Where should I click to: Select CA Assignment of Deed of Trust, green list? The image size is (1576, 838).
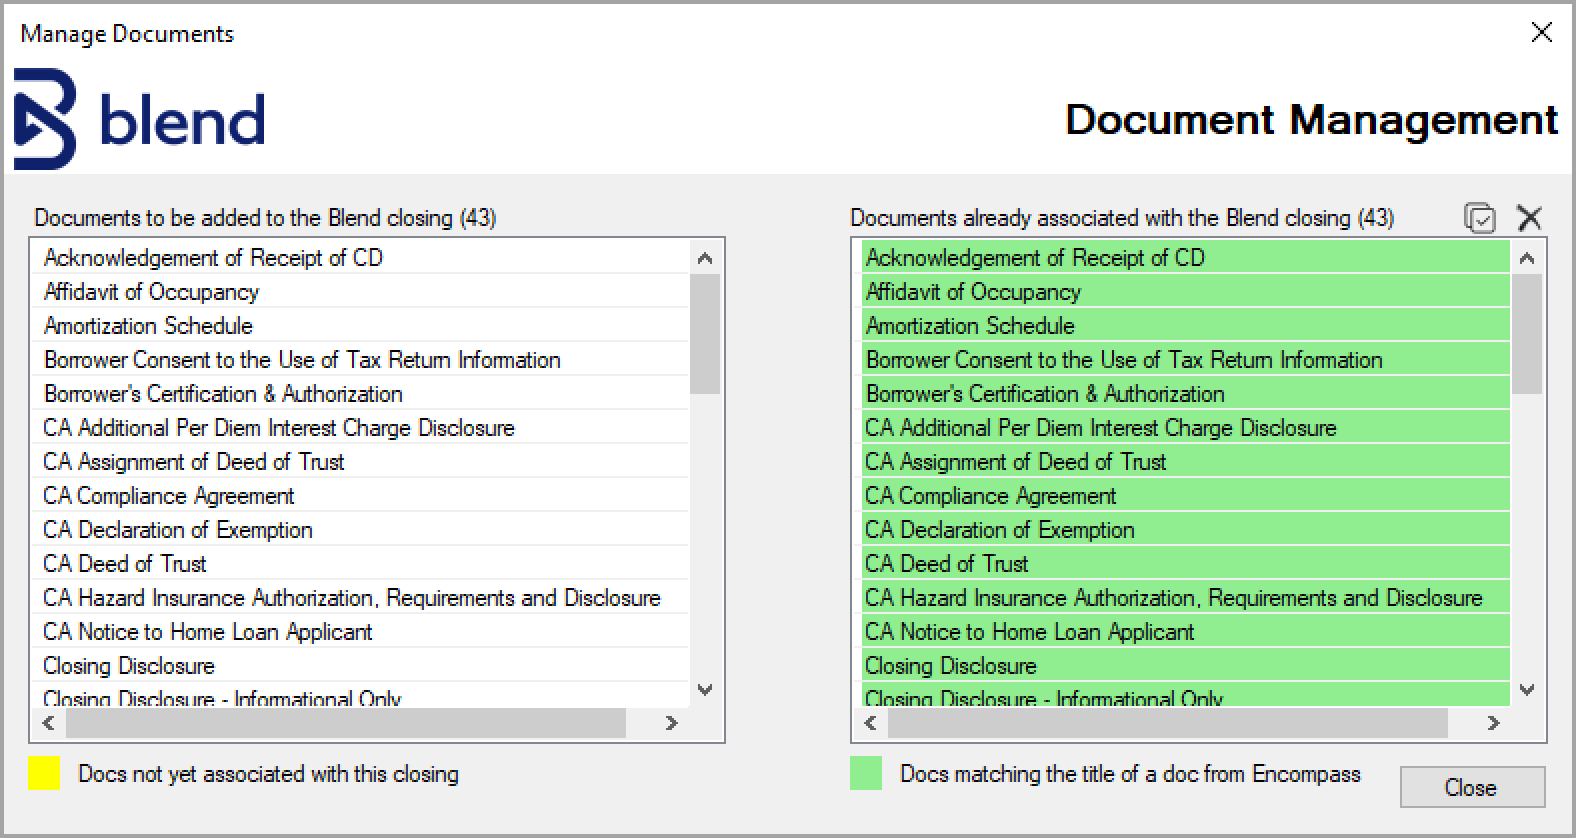coord(1186,462)
